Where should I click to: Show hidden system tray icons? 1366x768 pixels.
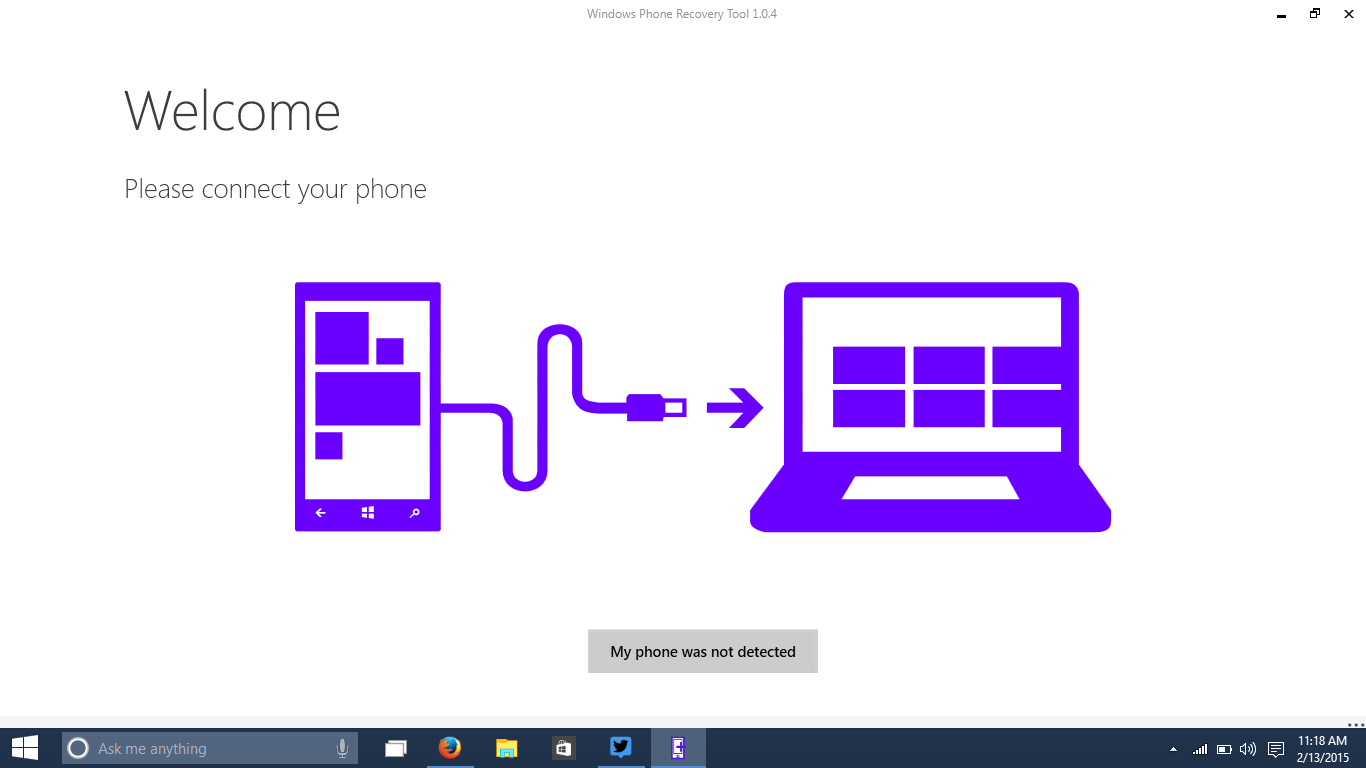click(x=1173, y=749)
